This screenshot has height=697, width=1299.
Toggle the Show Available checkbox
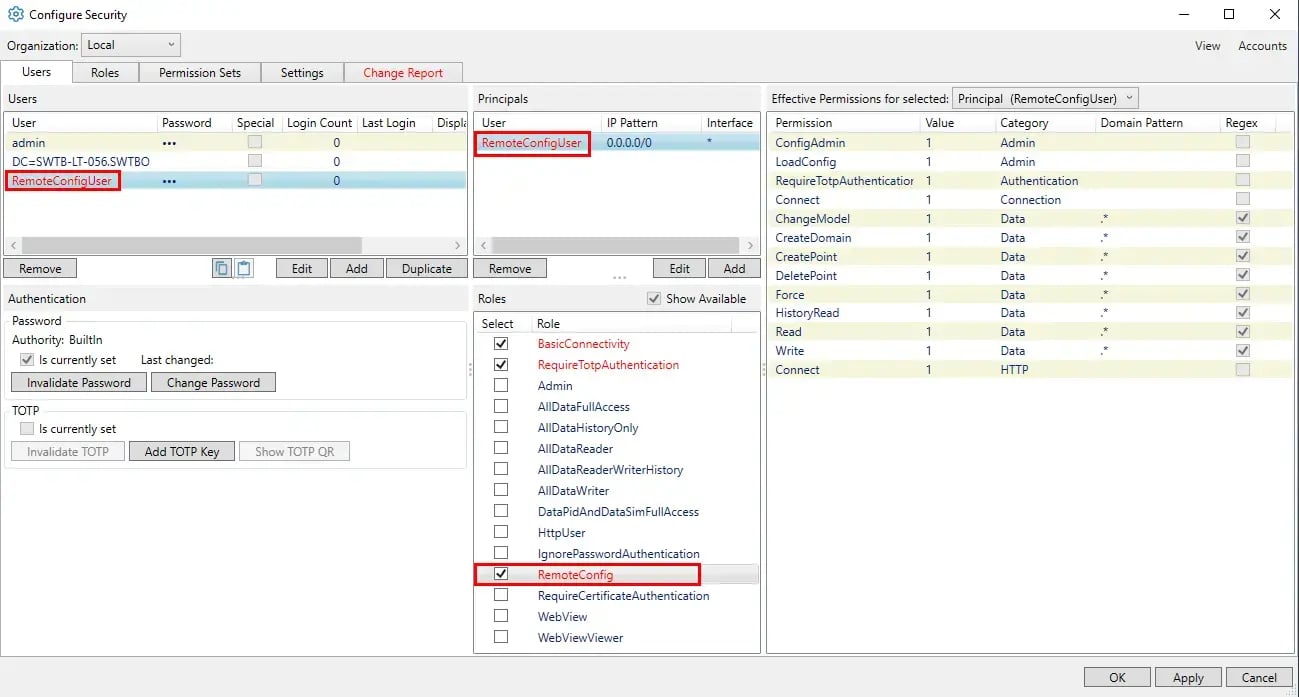(x=654, y=298)
